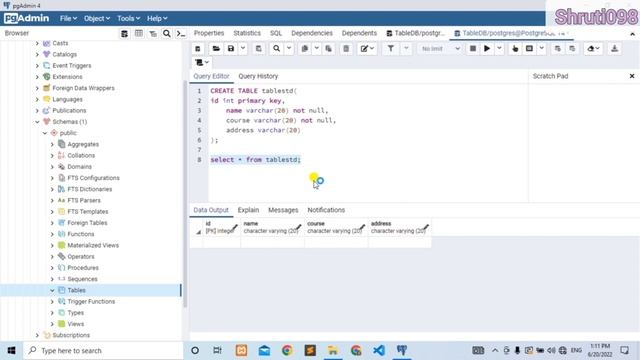640x360 pixels.
Task: Switch to the SQL tab
Action: pos(276,33)
